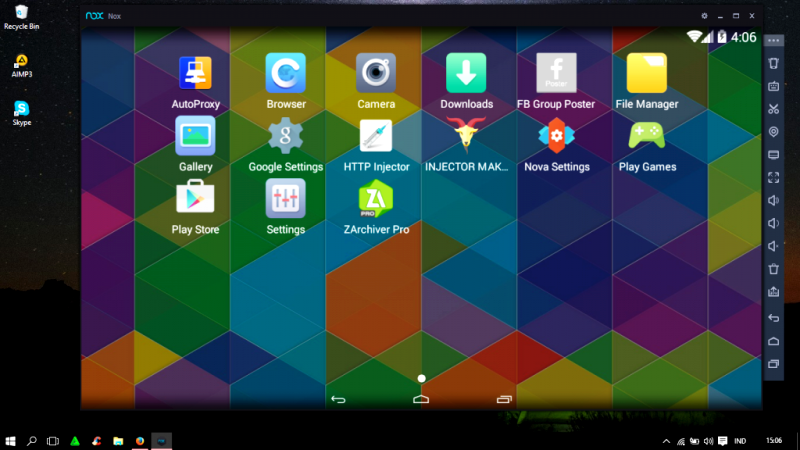Open Skype desktop shortcut

21,113
